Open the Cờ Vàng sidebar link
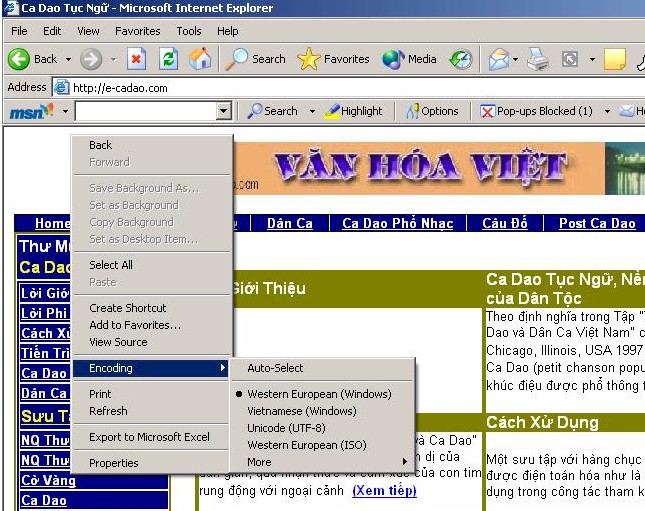The image size is (645, 511). [x=49, y=480]
